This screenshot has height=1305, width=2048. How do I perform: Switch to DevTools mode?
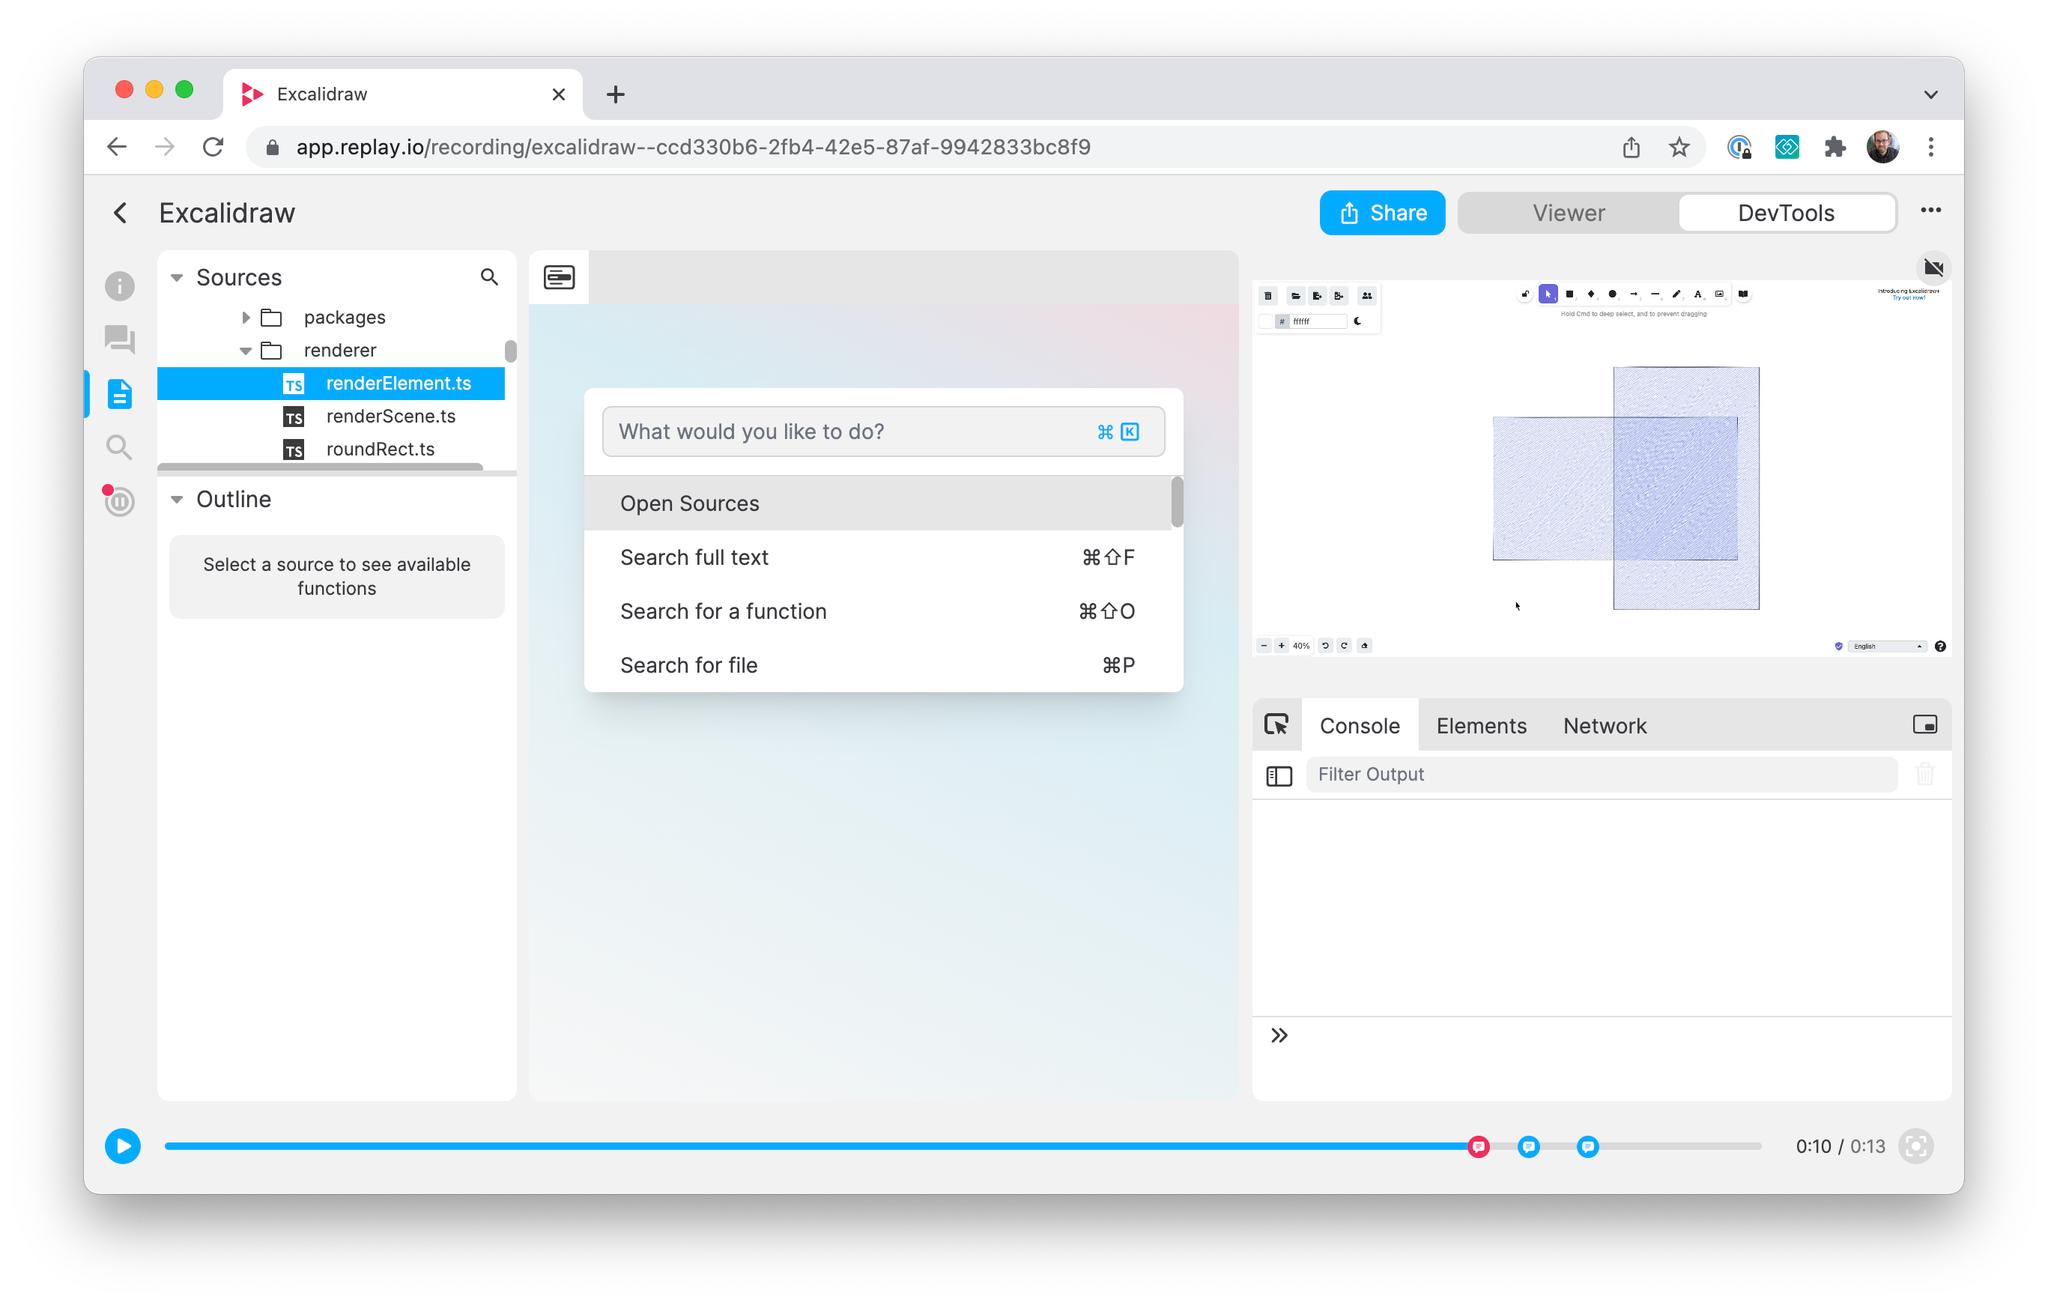(1786, 213)
